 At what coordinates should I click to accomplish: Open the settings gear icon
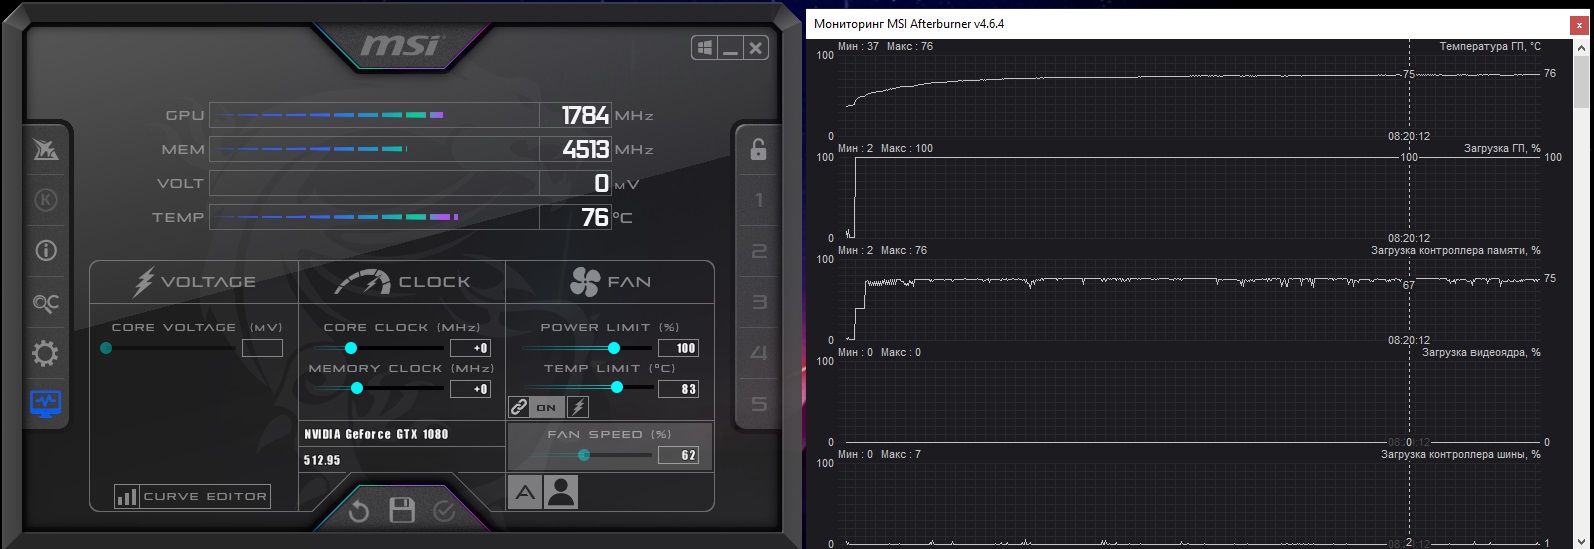[x=46, y=353]
